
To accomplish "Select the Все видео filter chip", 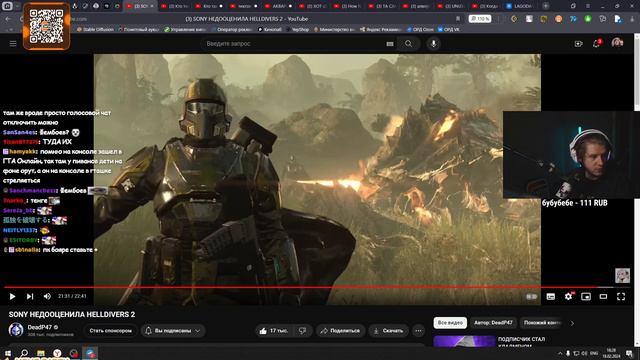I will pyautogui.click(x=450, y=323).
